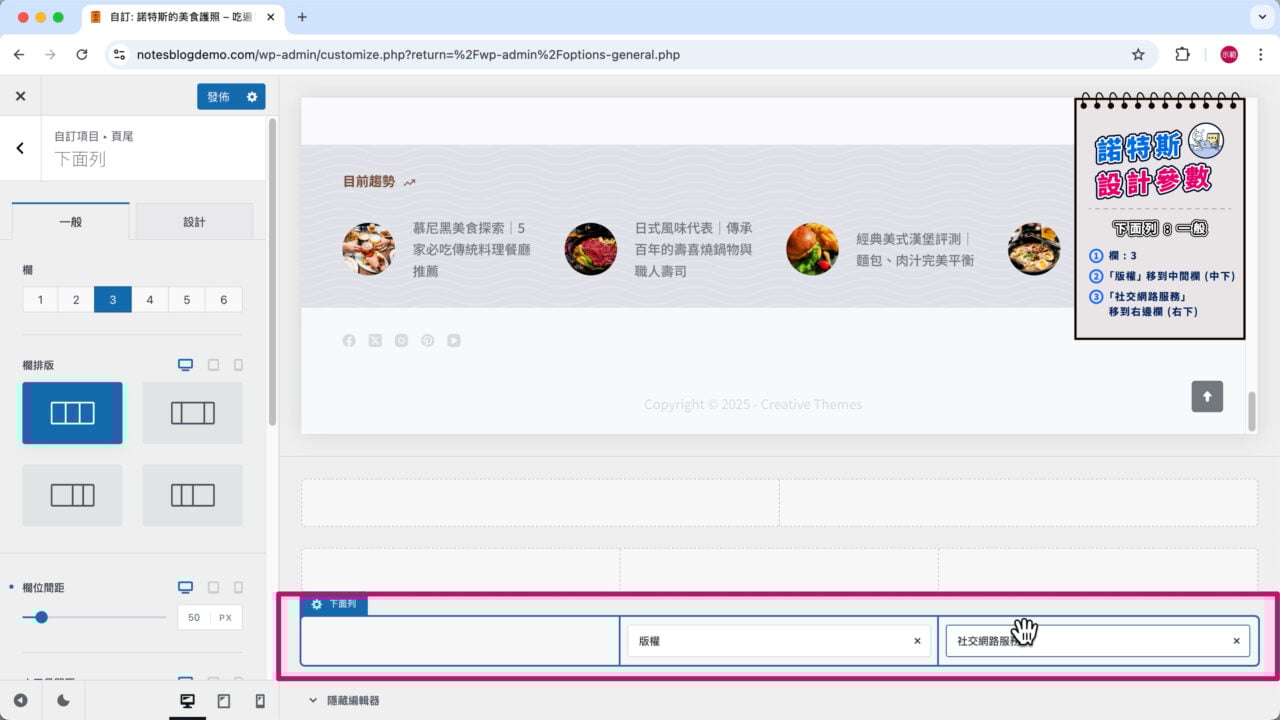Click the 發佈 publish button

(x=218, y=97)
